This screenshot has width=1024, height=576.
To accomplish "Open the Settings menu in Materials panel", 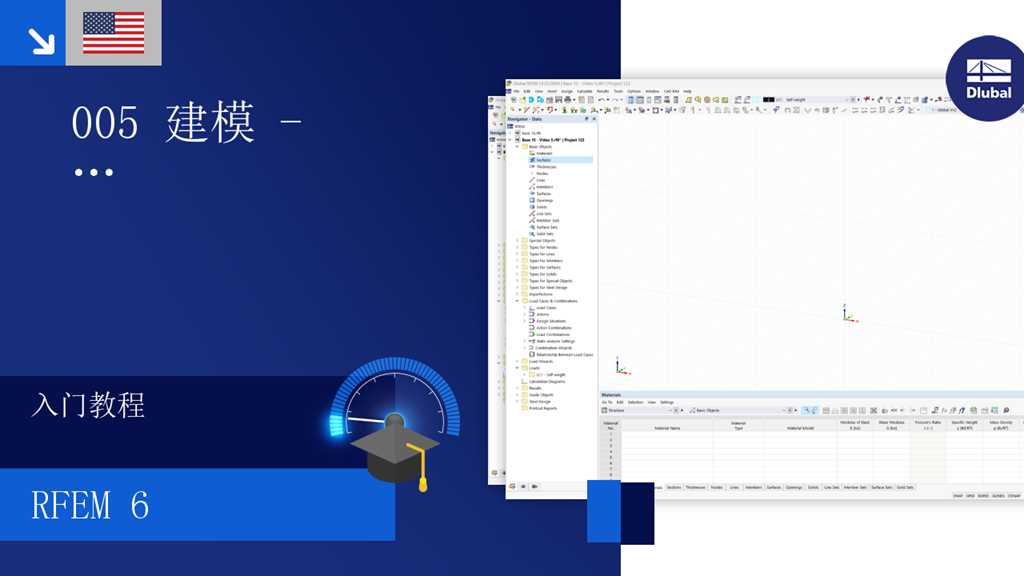I will (x=667, y=402).
